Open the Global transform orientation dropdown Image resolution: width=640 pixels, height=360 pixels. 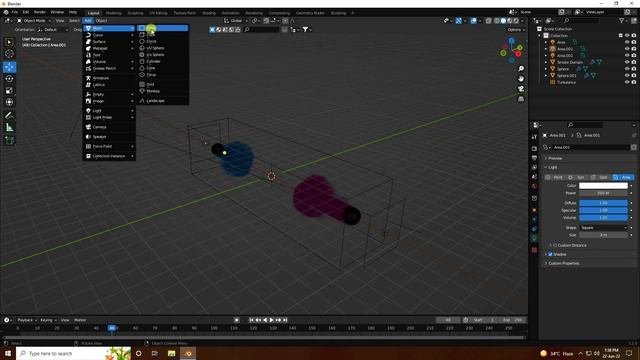click(236, 20)
